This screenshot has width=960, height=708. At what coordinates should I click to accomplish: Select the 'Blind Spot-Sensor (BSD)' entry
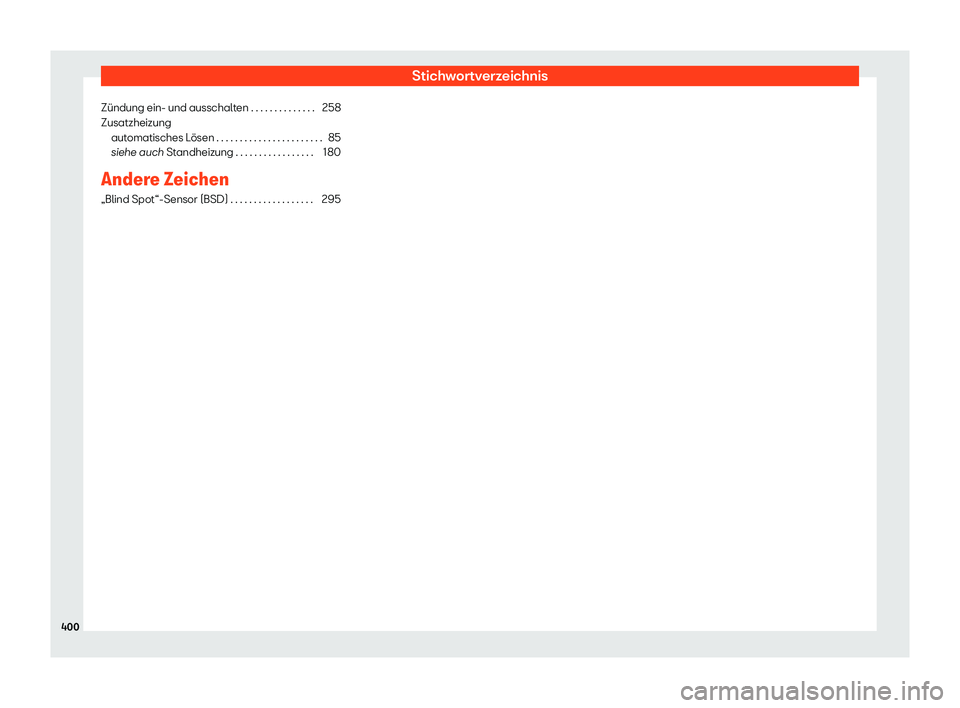[165, 200]
